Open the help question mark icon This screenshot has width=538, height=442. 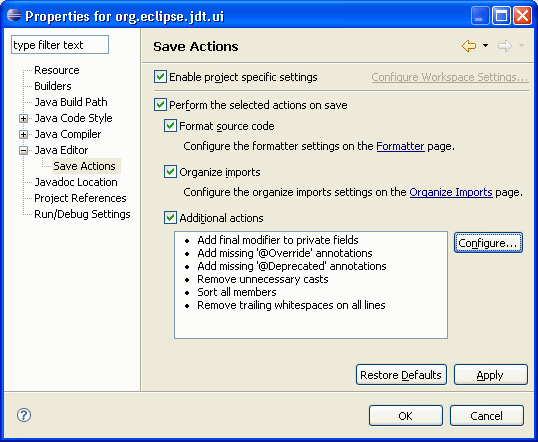[24, 415]
